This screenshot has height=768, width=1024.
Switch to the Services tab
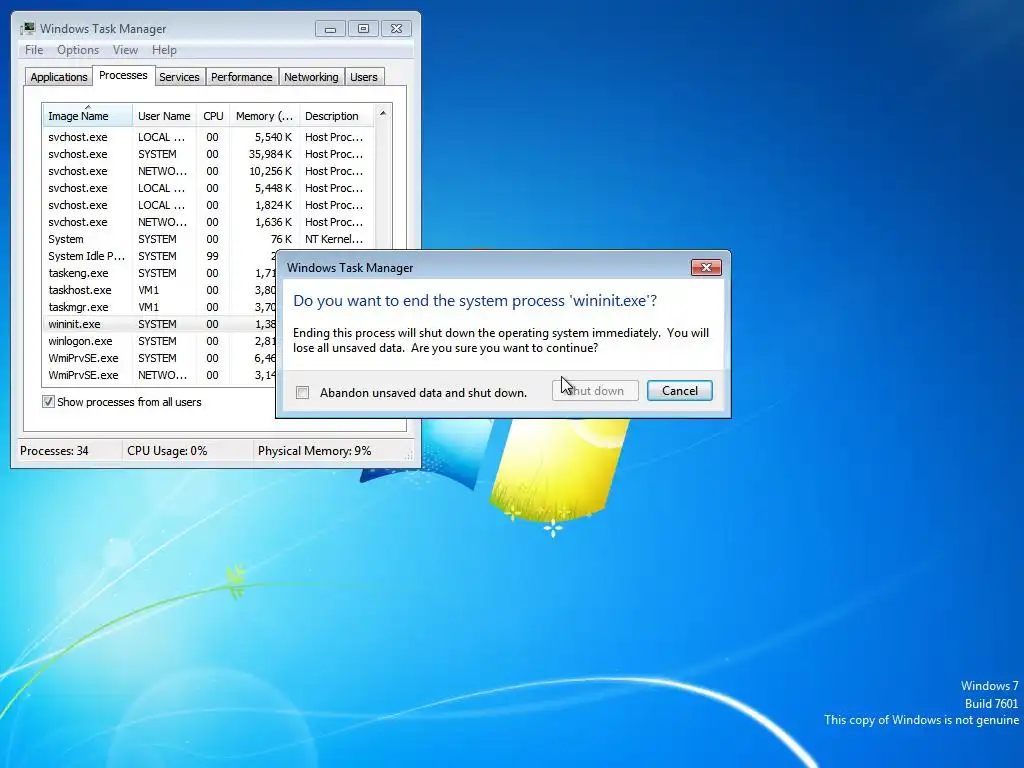pyautogui.click(x=179, y=77)
